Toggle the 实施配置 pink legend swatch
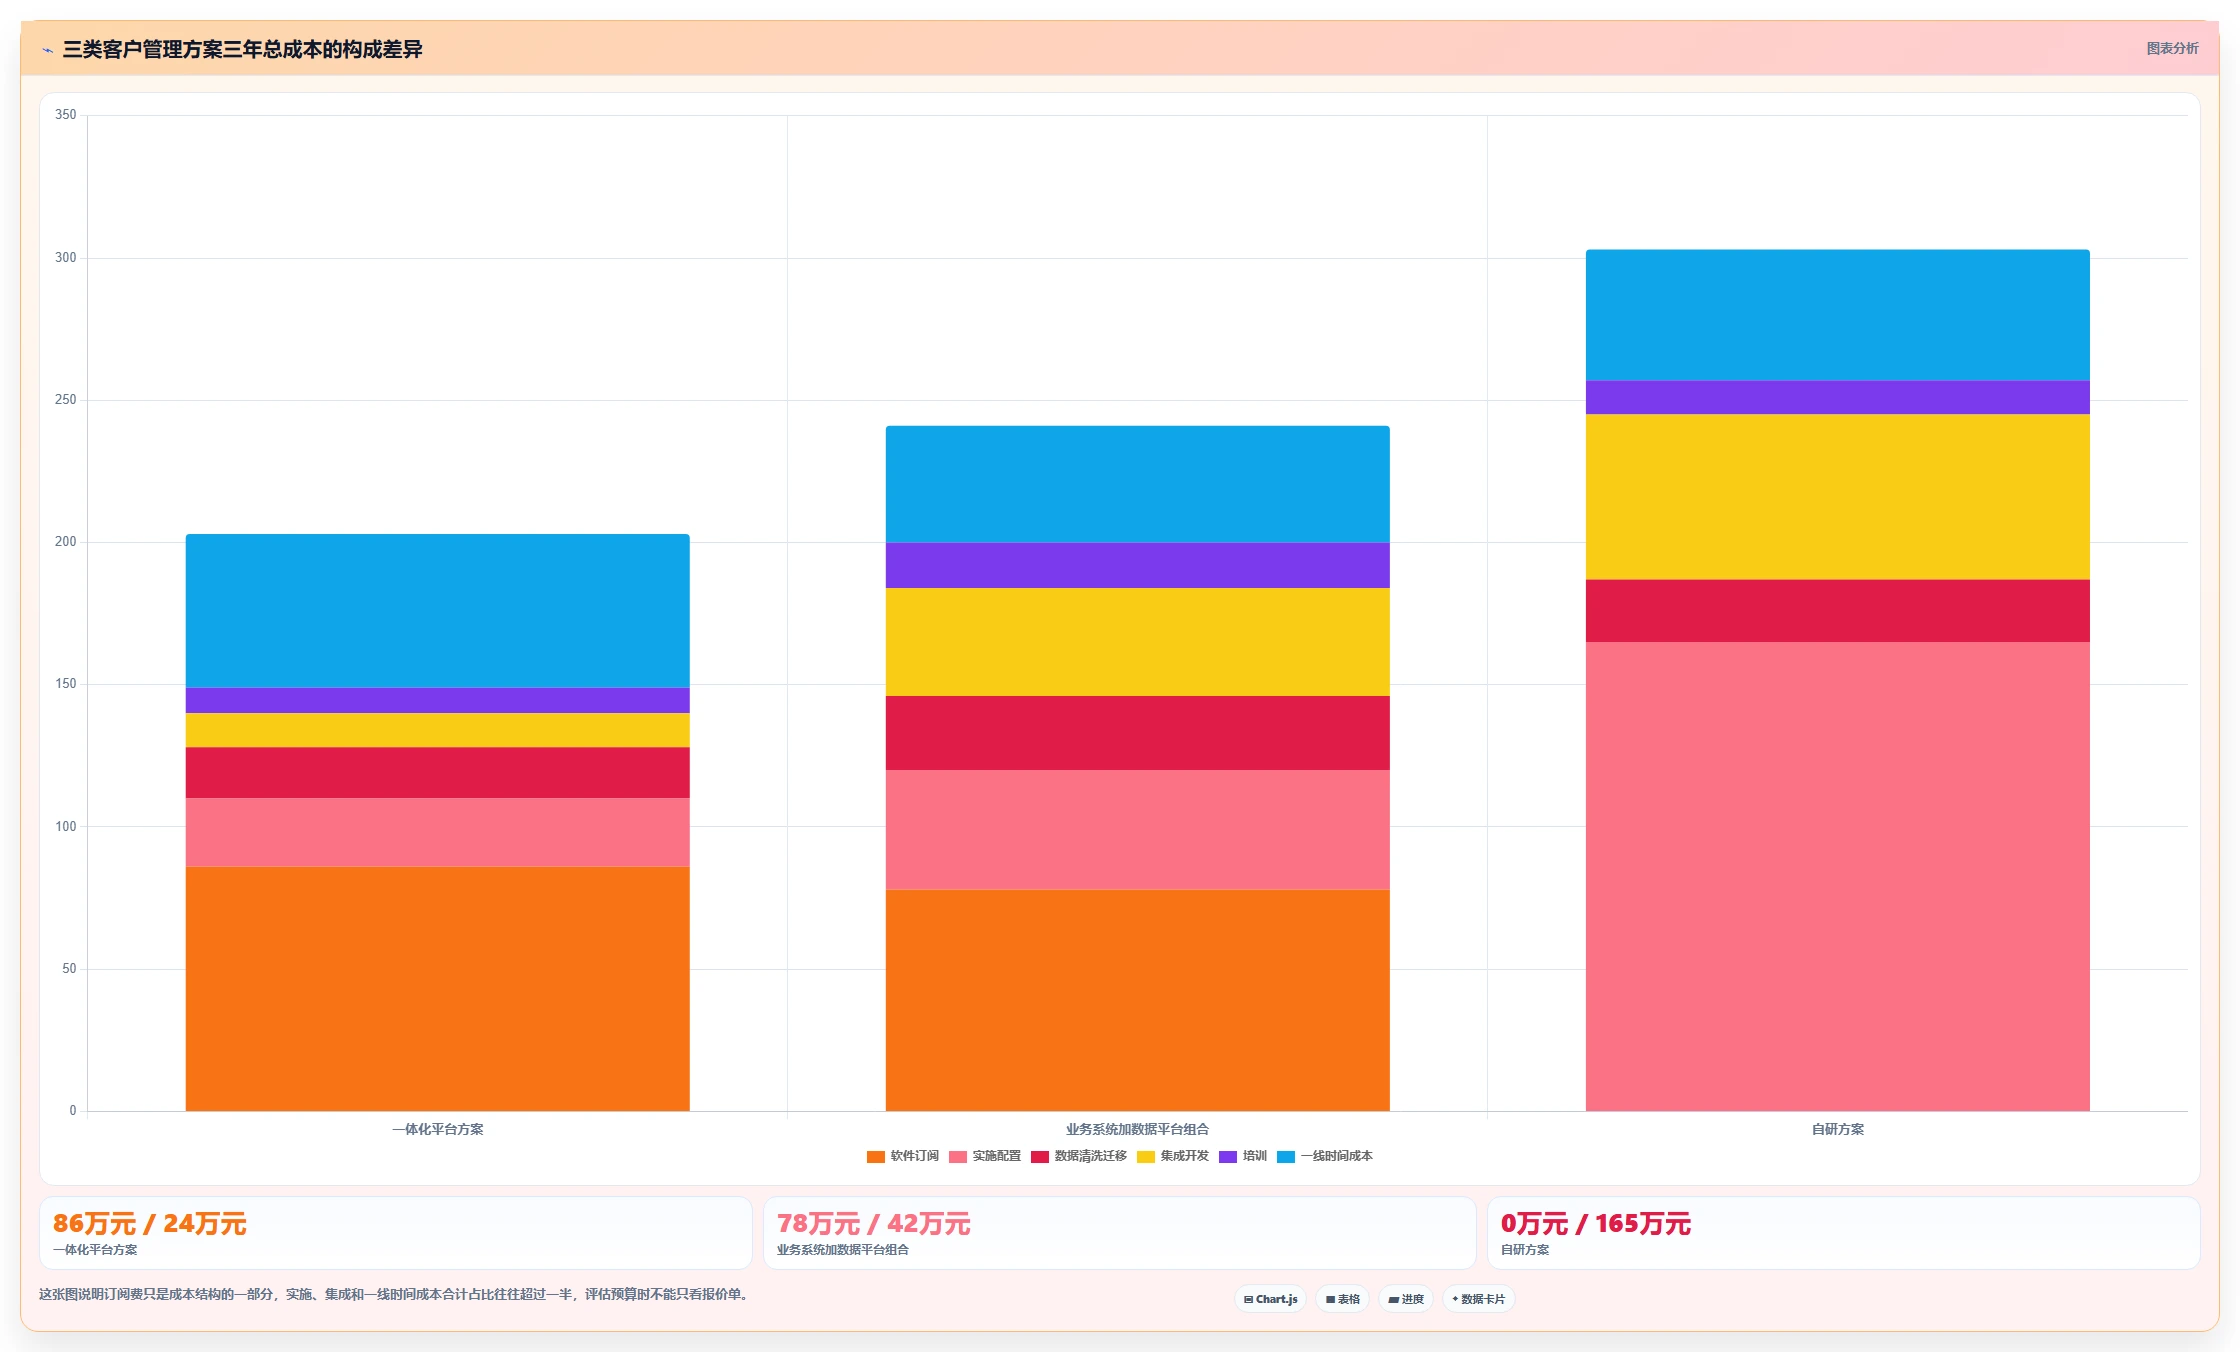The image size is (2240, 1352). coord(957,1157)
